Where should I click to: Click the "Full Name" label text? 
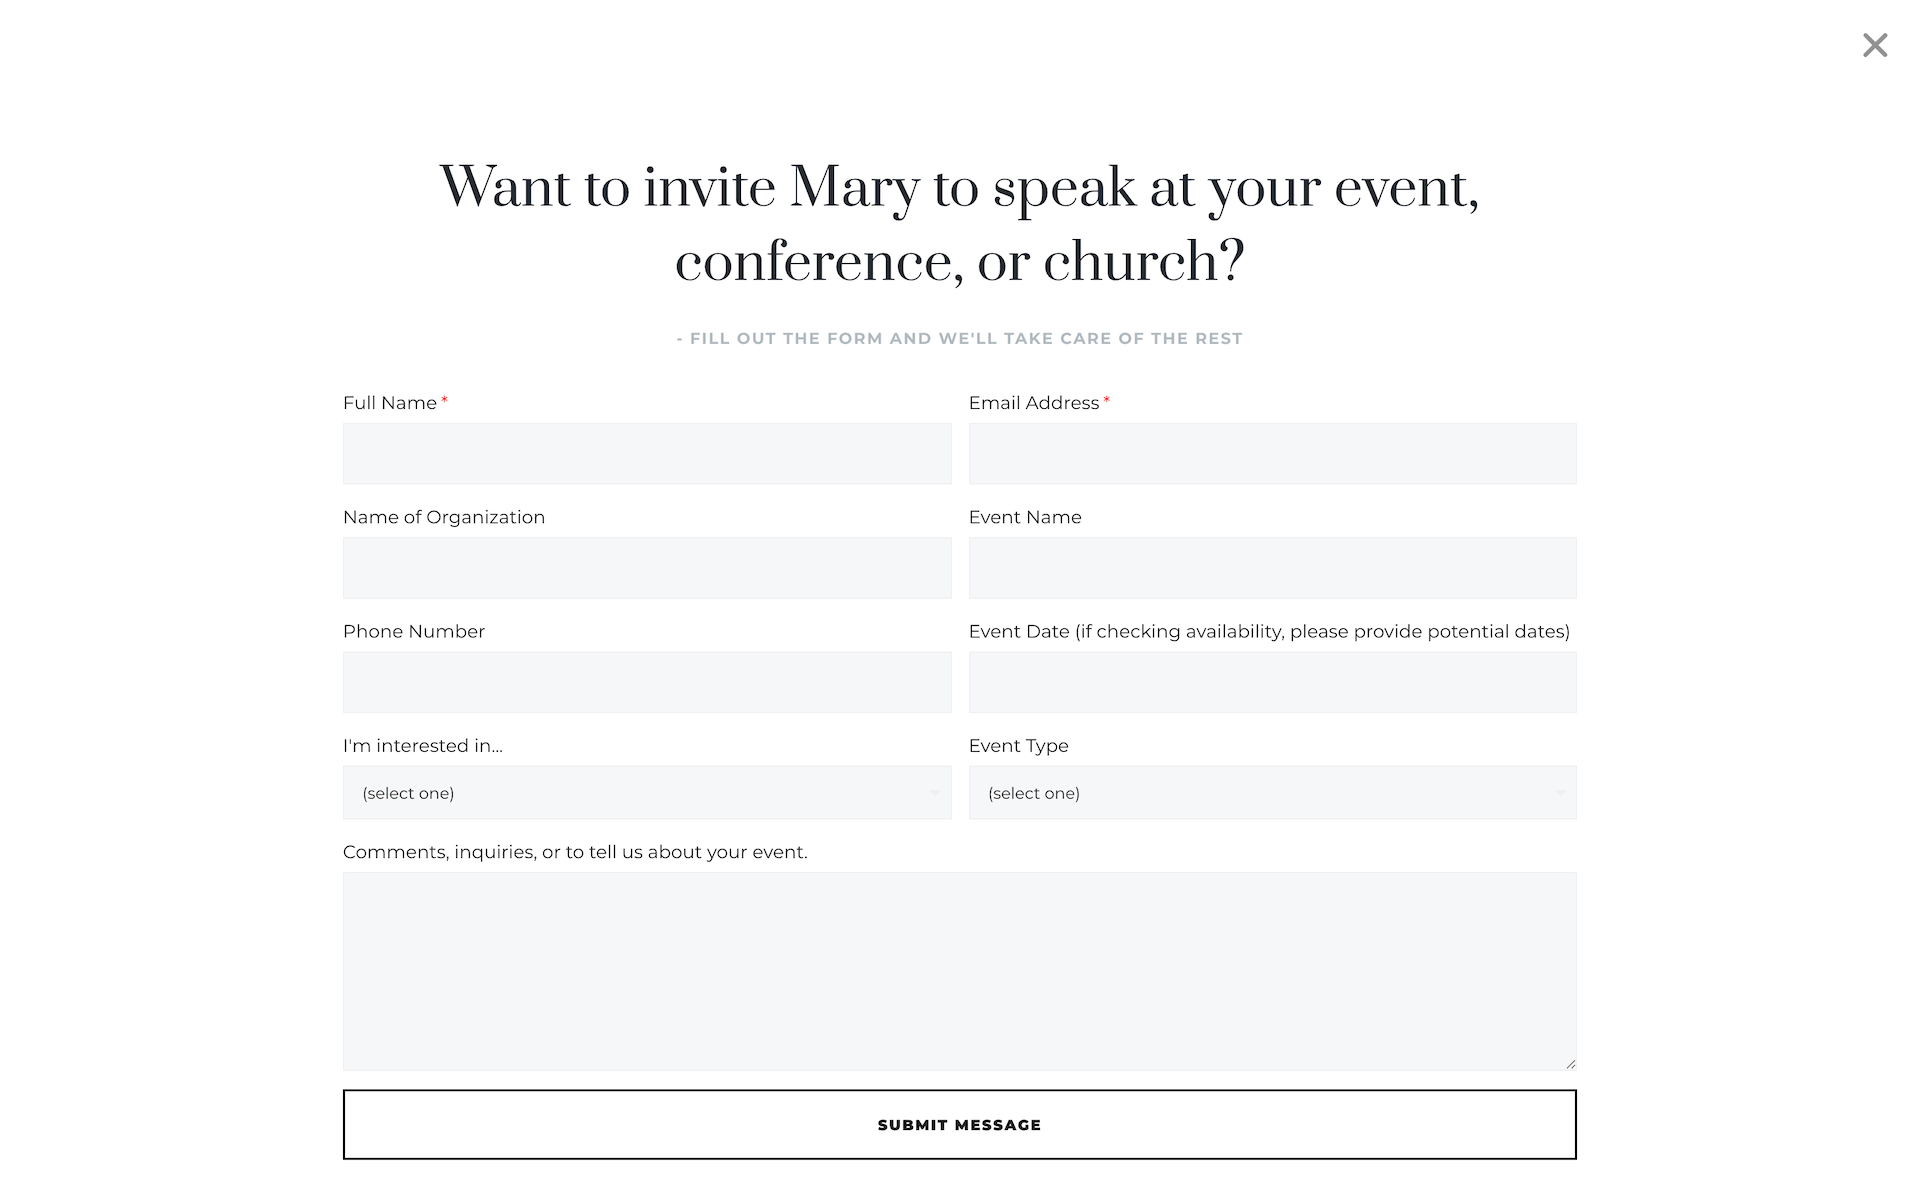point(390,403)
